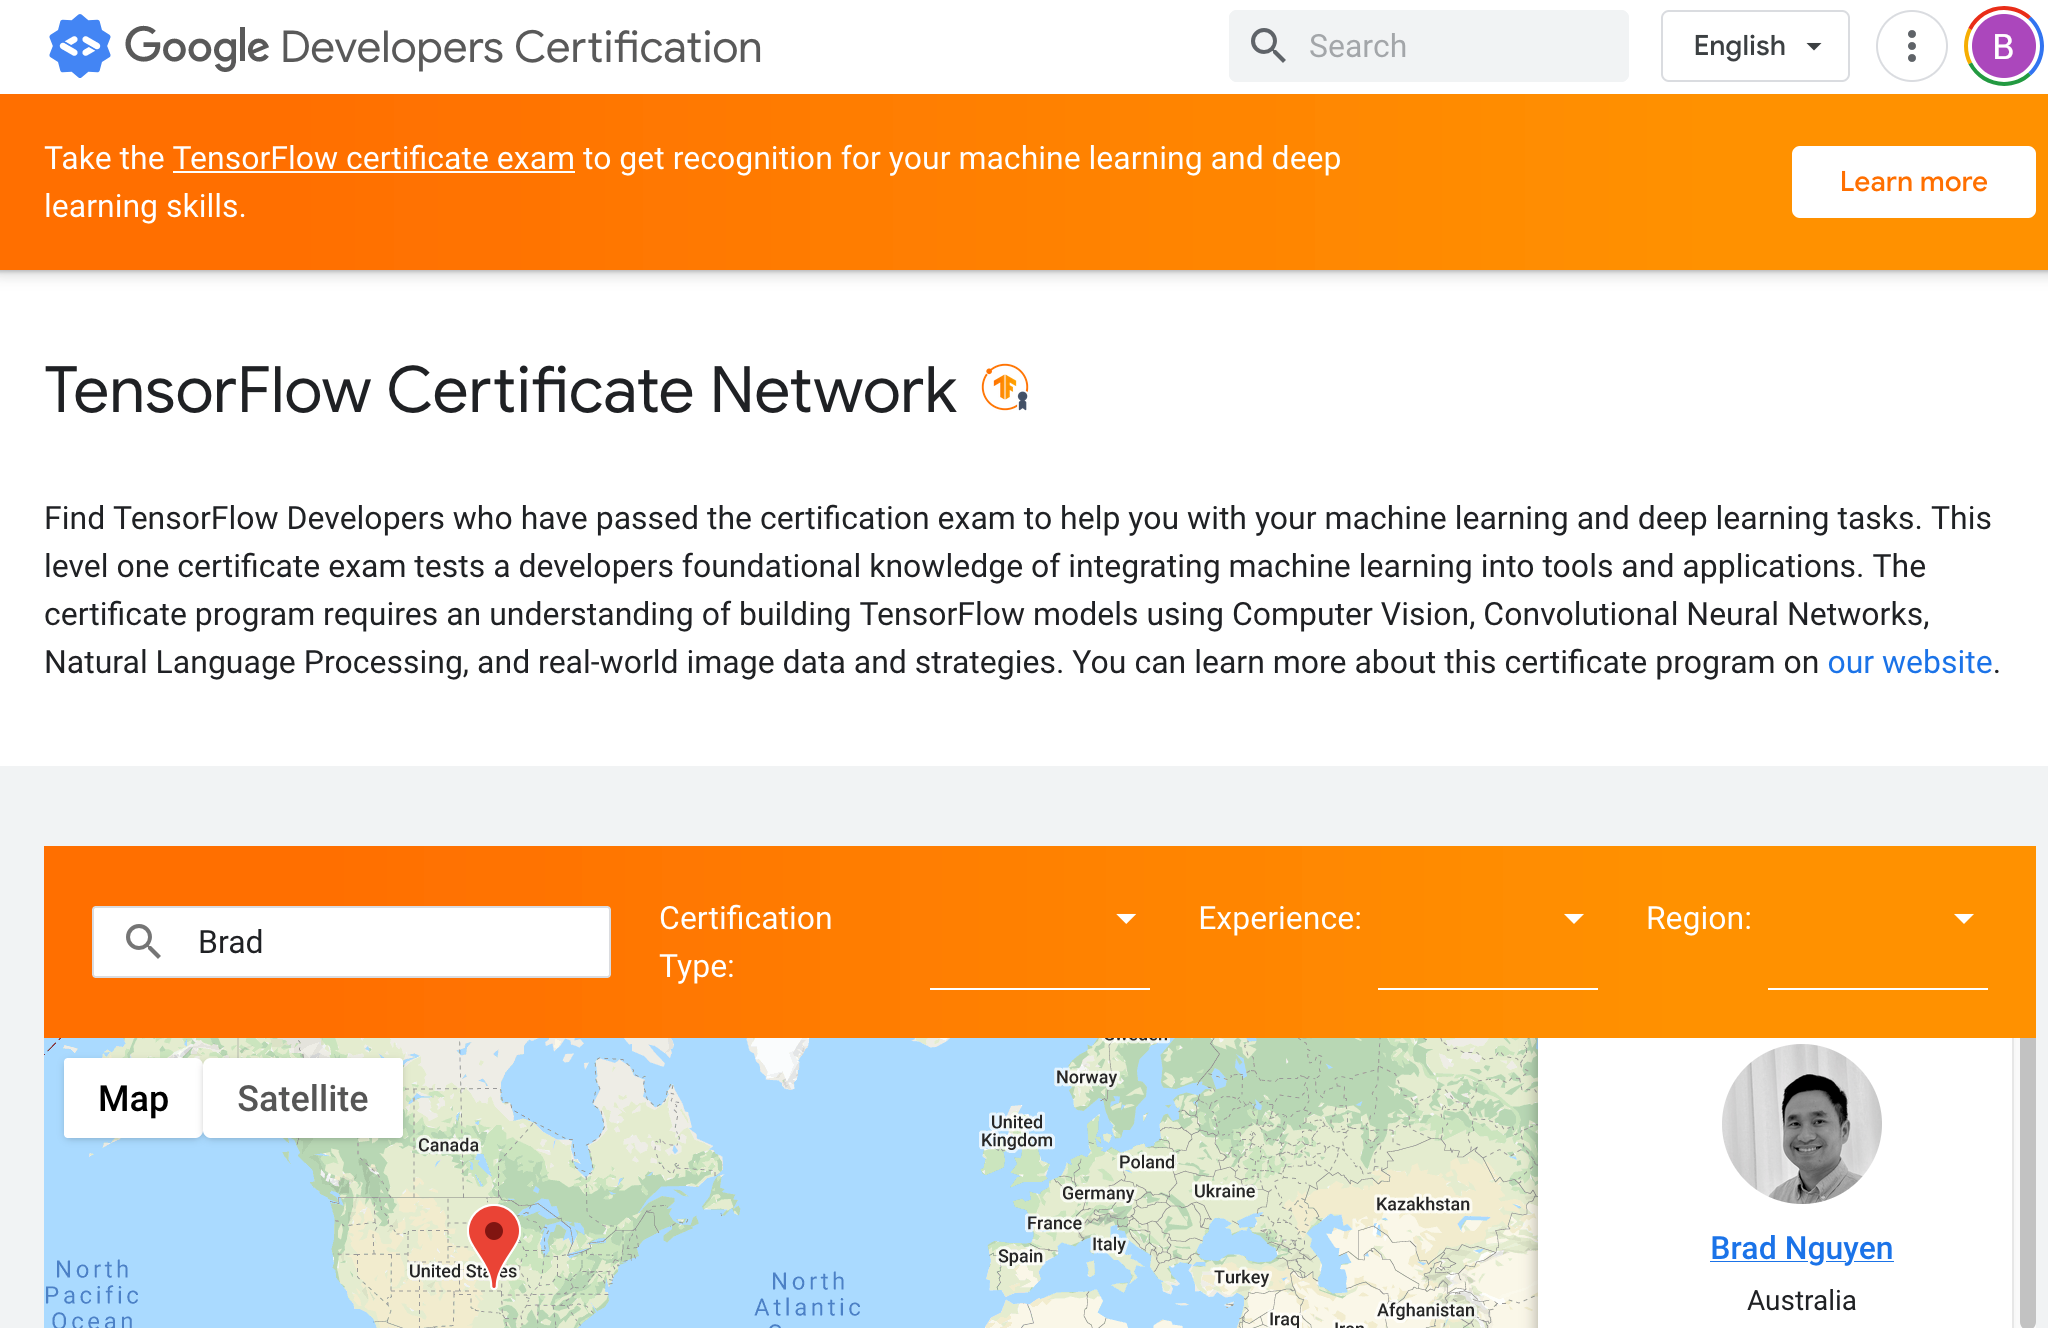This screenshot has width=2048, height=1328.
Task: Focus the top Search input field
Action: click(x=1428, y=46)
